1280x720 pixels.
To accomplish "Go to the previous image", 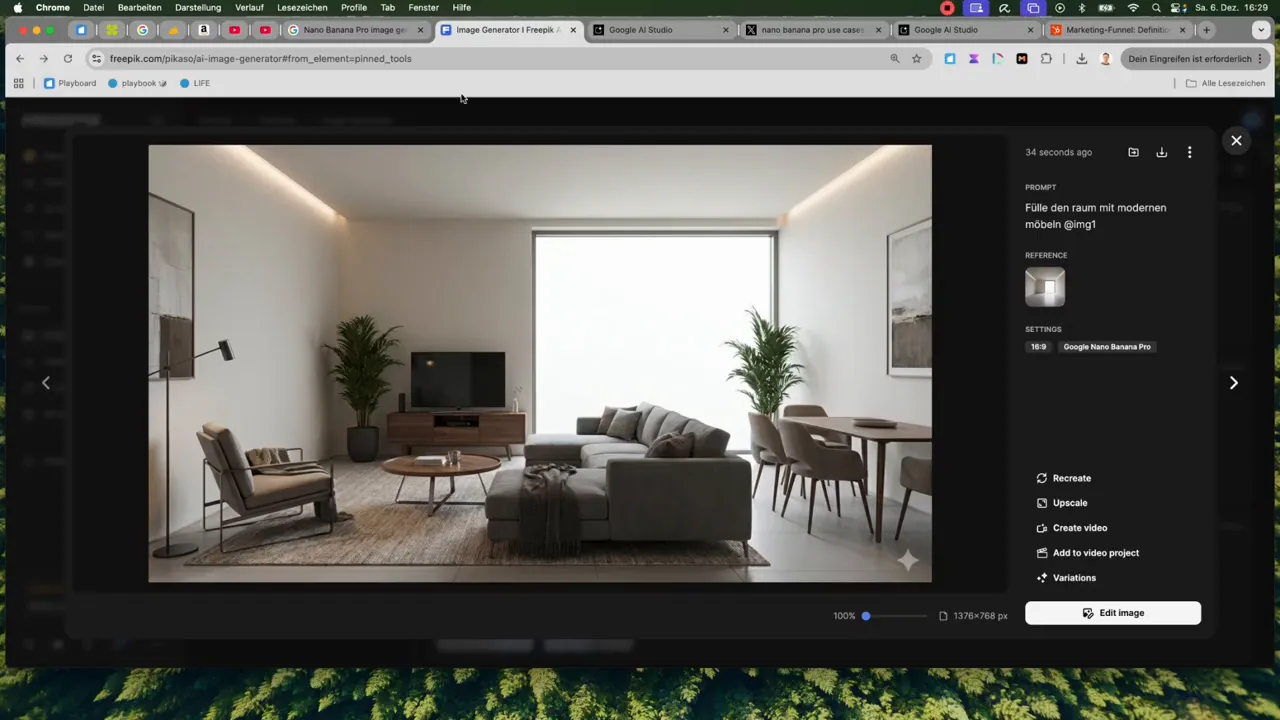I will (46, 382).
